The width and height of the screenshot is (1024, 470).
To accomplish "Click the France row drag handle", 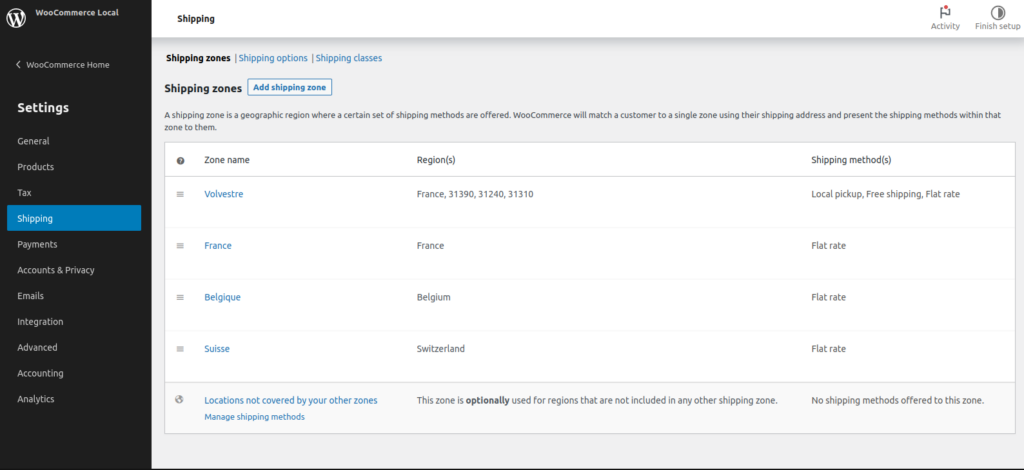I will 180,246.
